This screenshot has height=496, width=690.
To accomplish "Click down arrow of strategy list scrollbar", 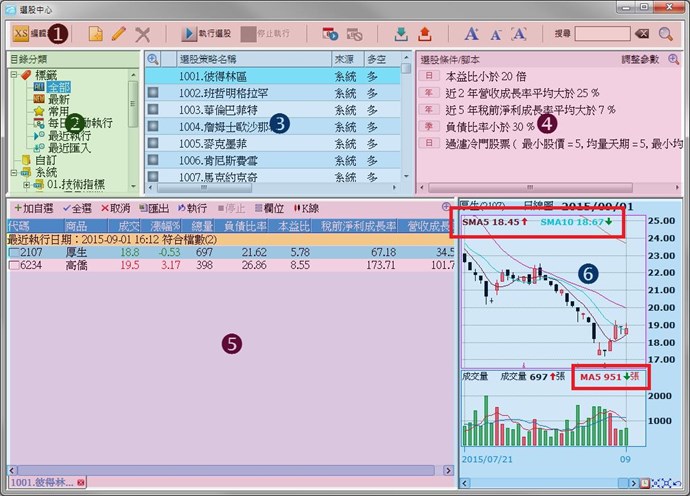I will (406, 176).
